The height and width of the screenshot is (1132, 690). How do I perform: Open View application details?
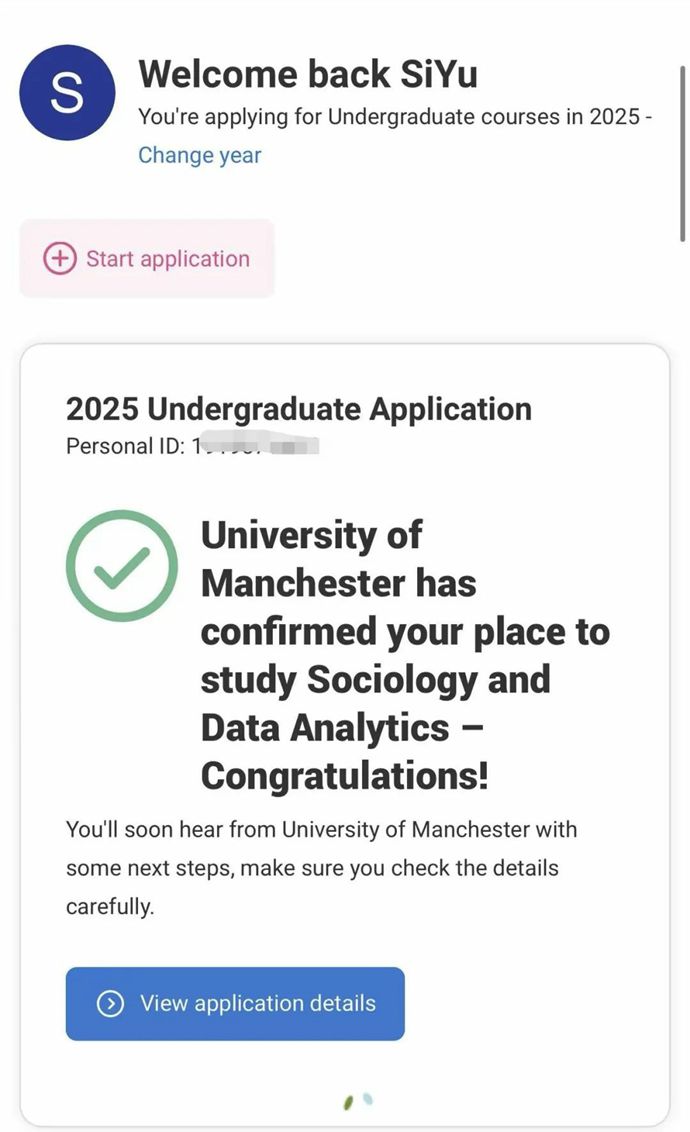[257, 1004]
